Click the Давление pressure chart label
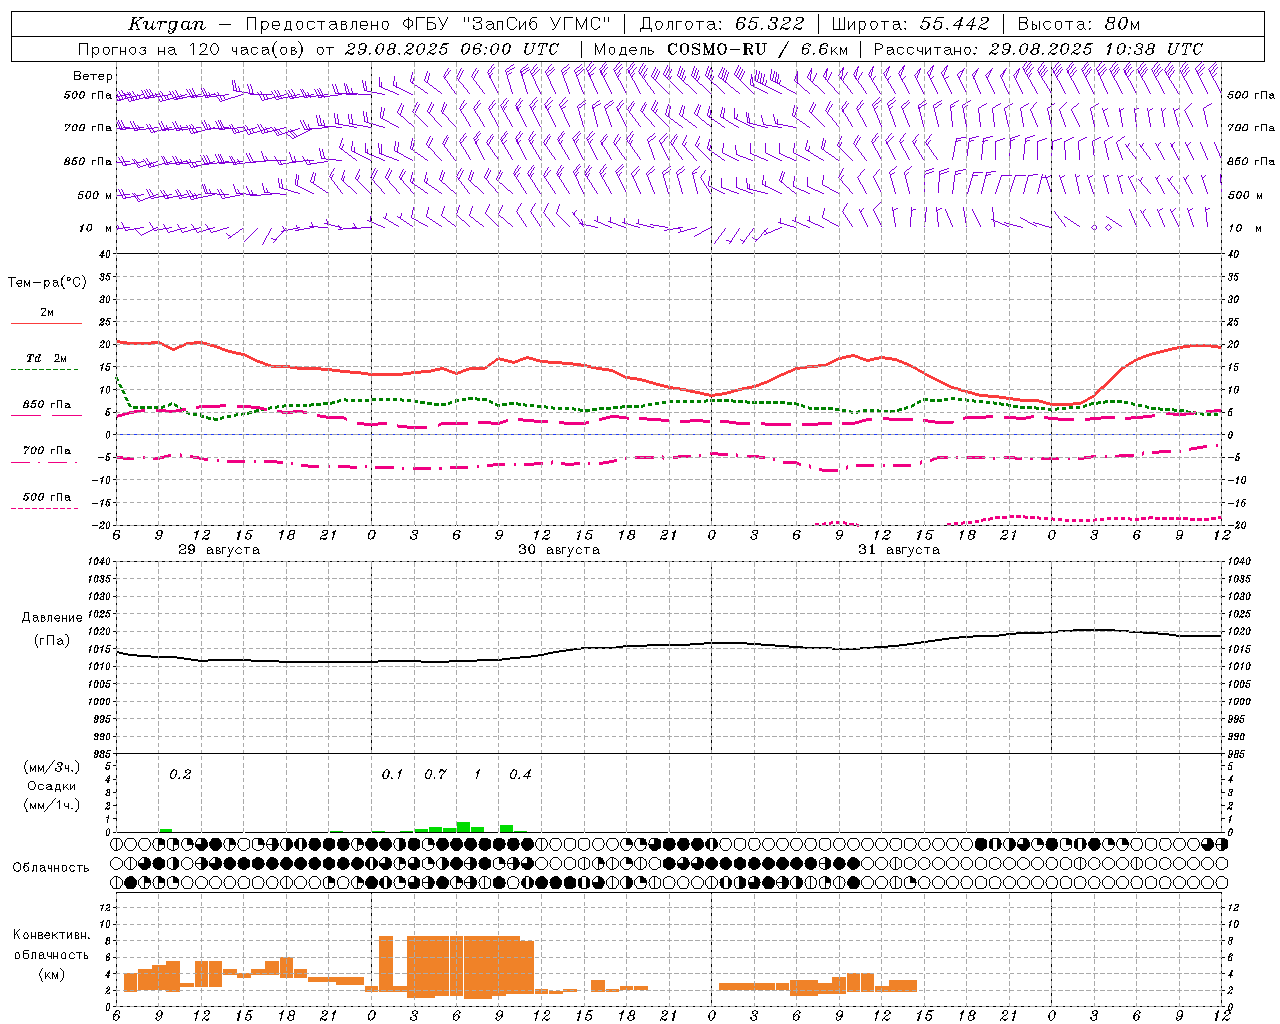 coord(52,618)
